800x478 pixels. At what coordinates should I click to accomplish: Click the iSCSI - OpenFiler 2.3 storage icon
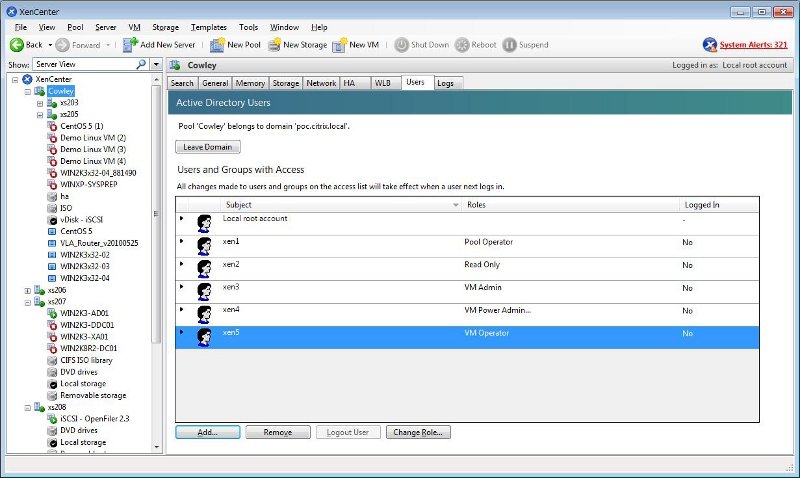(x=52, y=419)
